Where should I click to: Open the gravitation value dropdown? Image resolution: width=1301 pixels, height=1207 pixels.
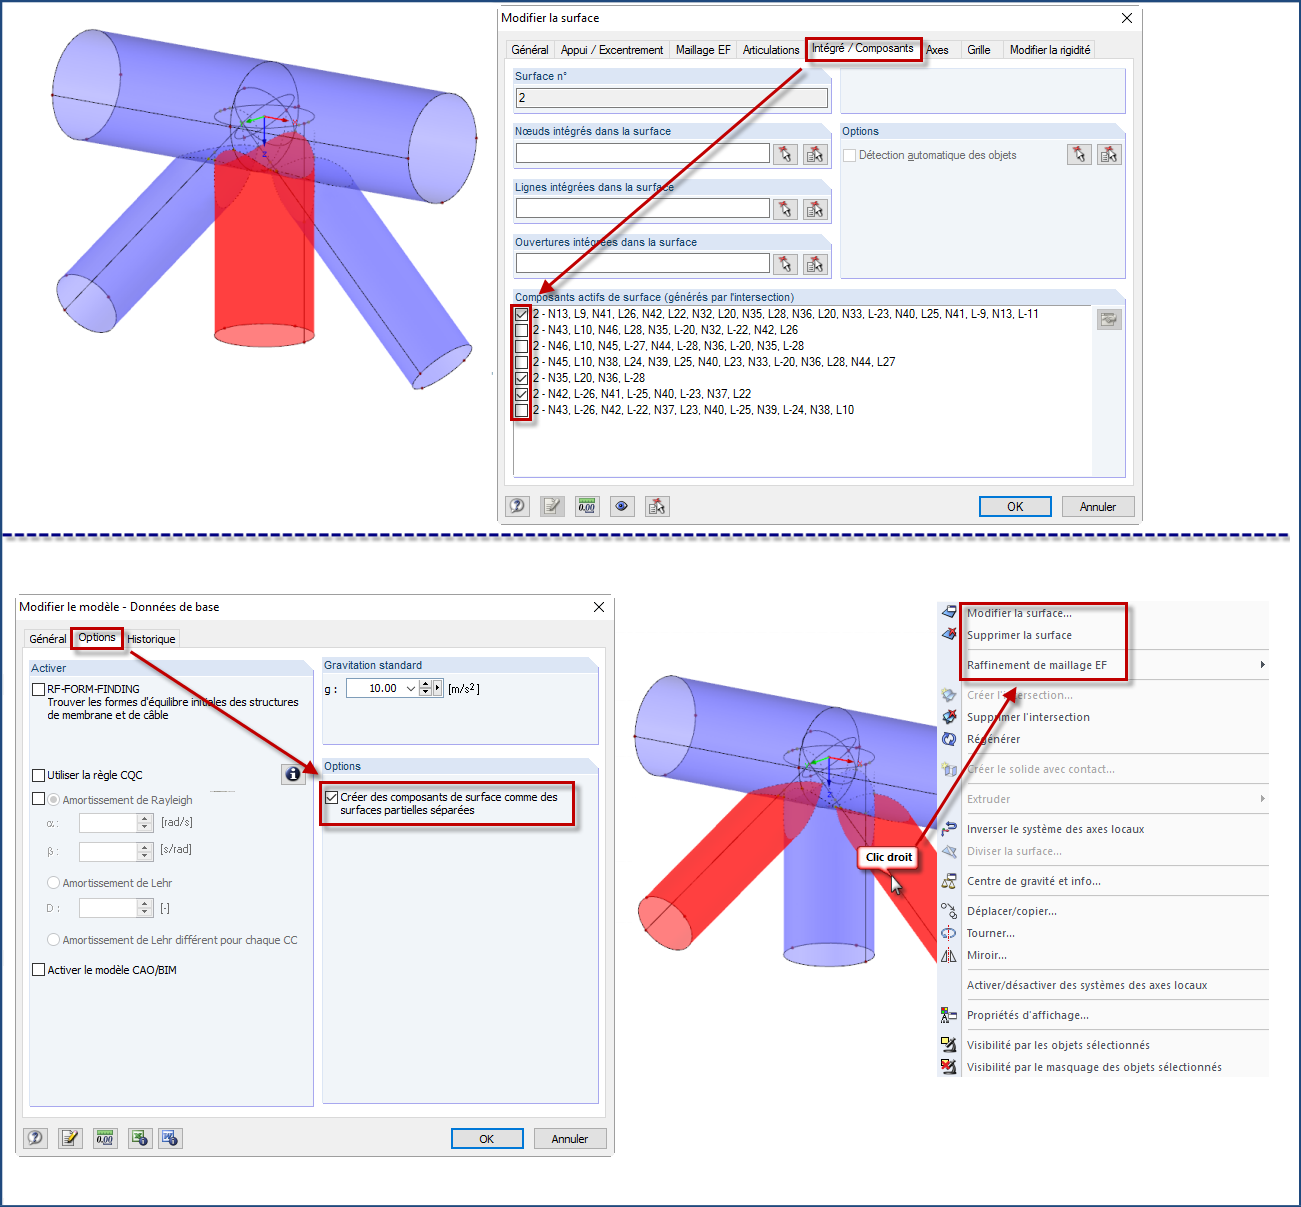(x=413, y=687)
